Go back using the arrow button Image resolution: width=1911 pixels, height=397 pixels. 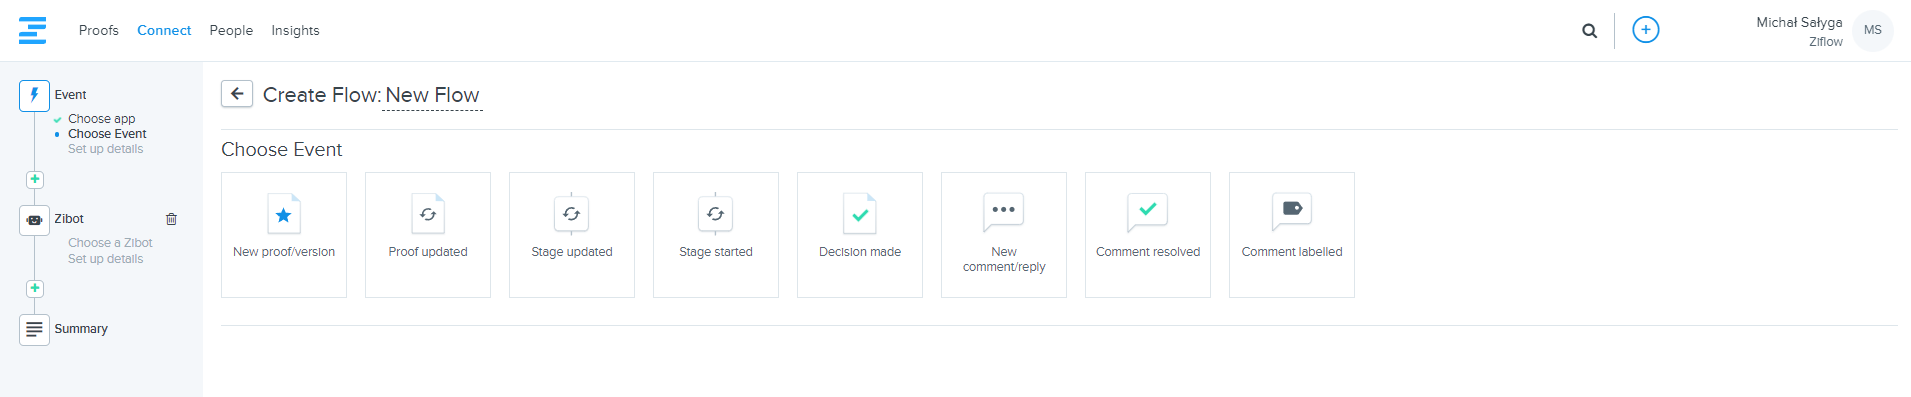coord(237,94)
